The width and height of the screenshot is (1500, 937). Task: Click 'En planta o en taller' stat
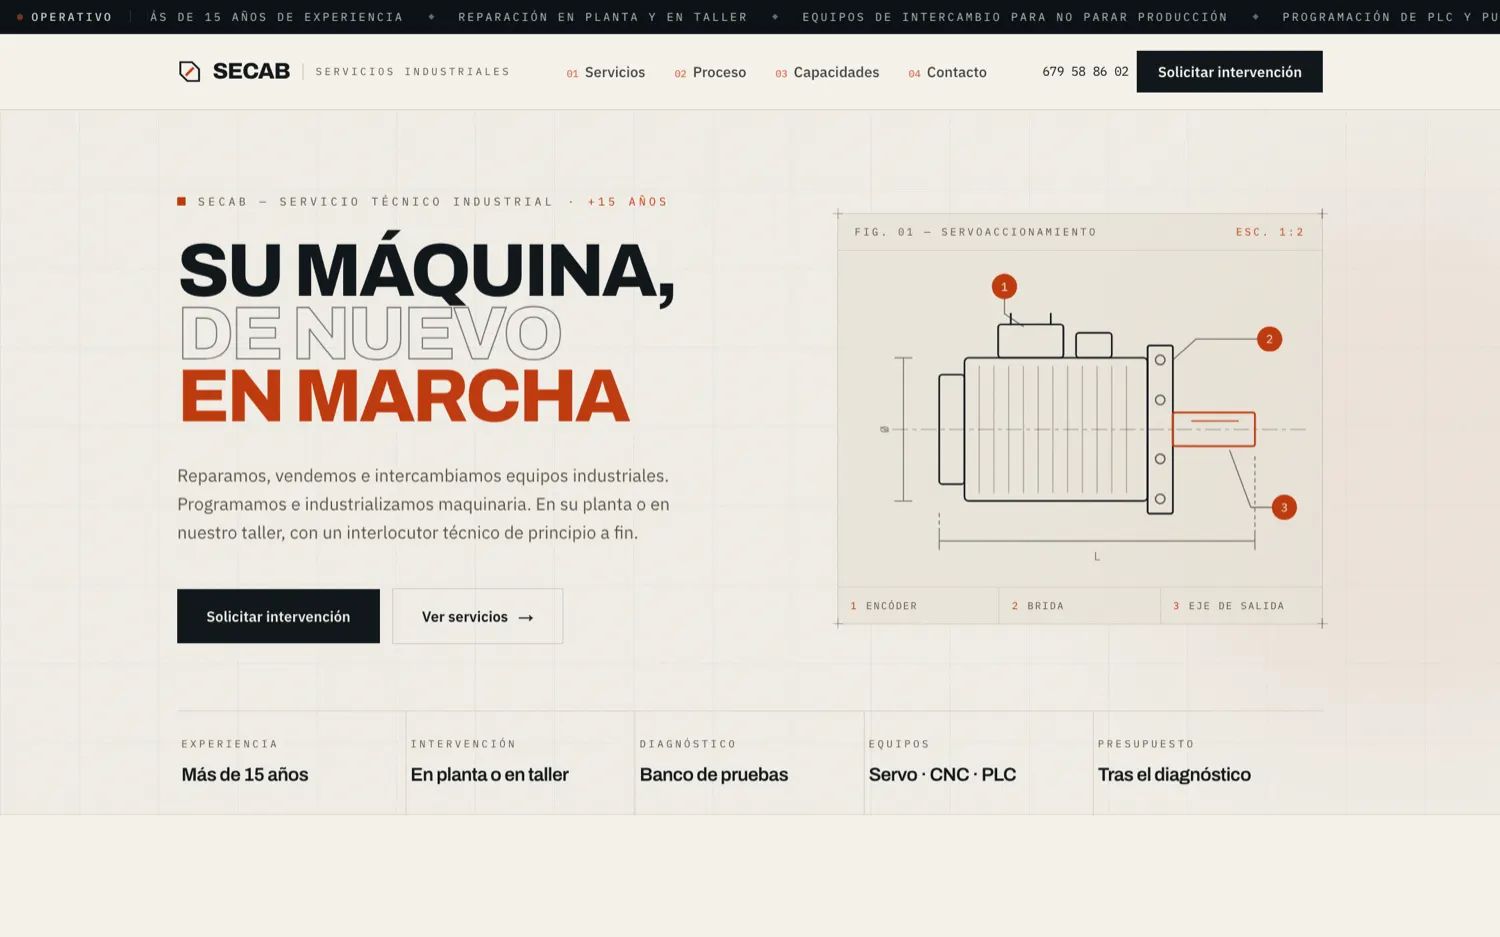pyautogui.click(x=489, y=774)
